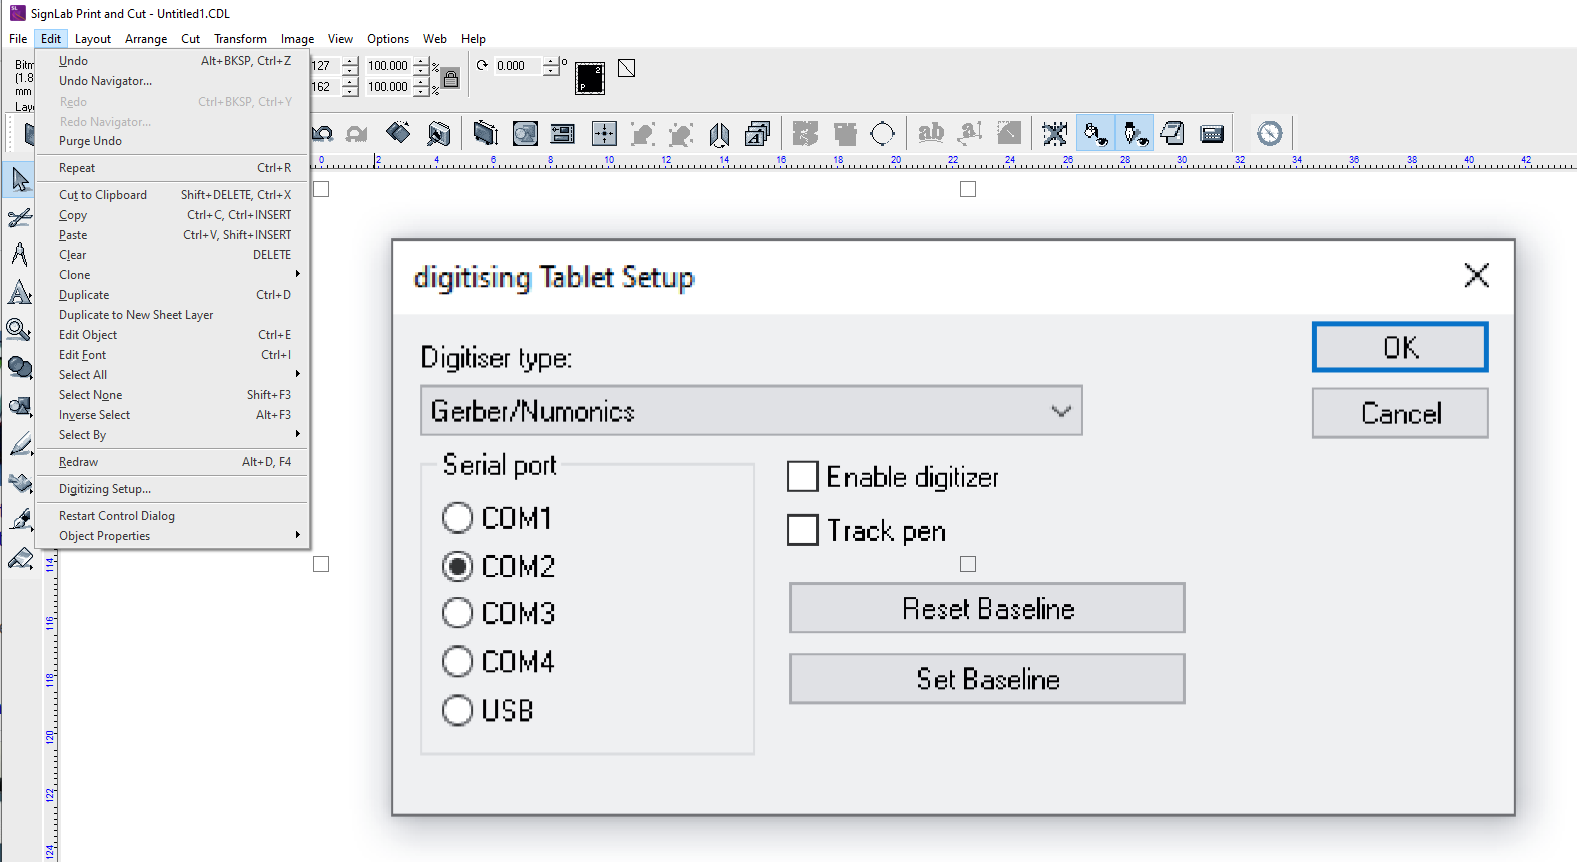
Task: Choose Restart Control Dialog
Action: (x=172, y=516)
